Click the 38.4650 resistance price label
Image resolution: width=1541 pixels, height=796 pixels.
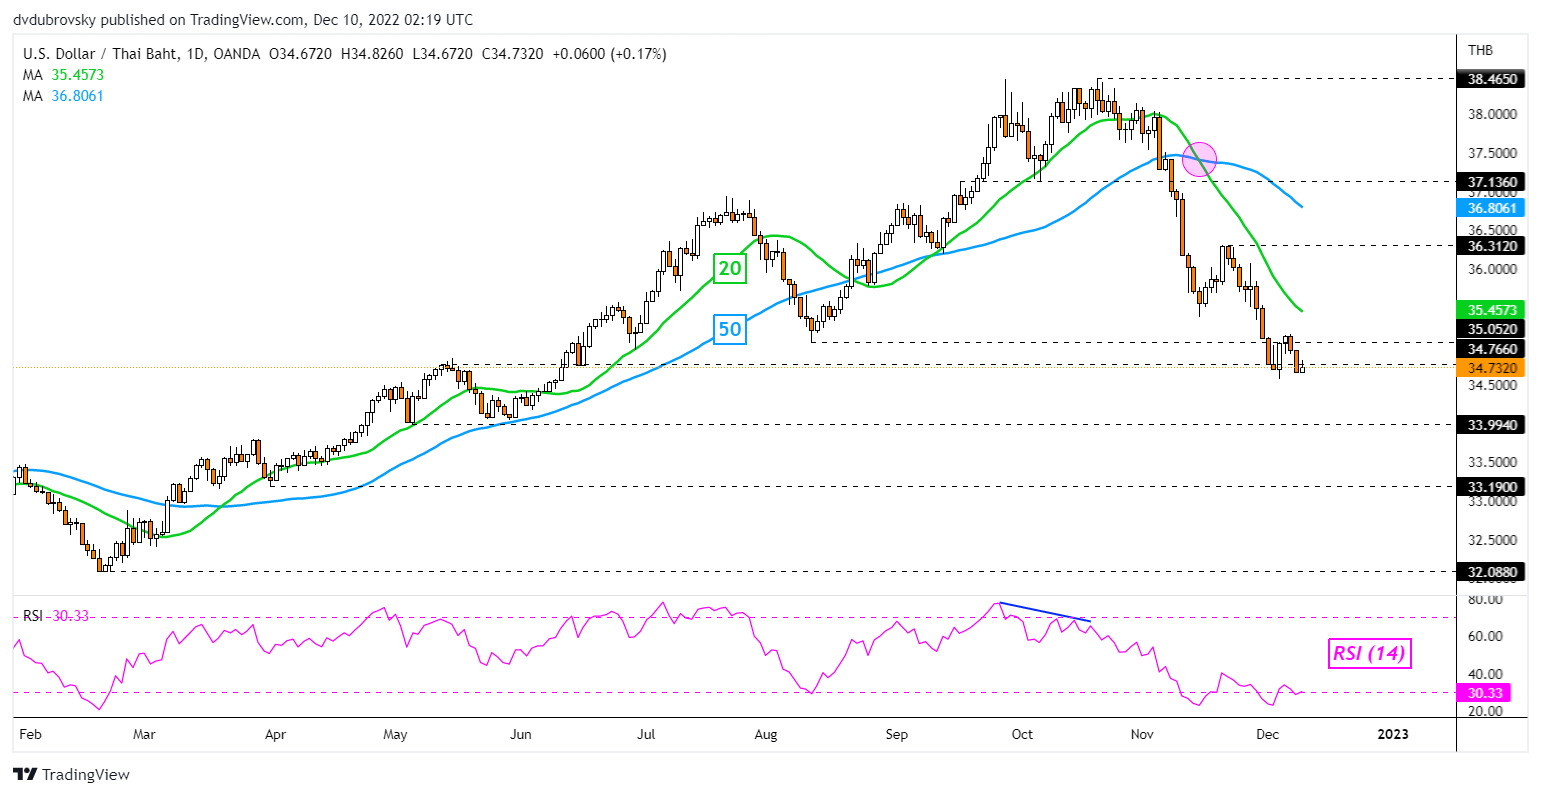(x=1493, y=78)
